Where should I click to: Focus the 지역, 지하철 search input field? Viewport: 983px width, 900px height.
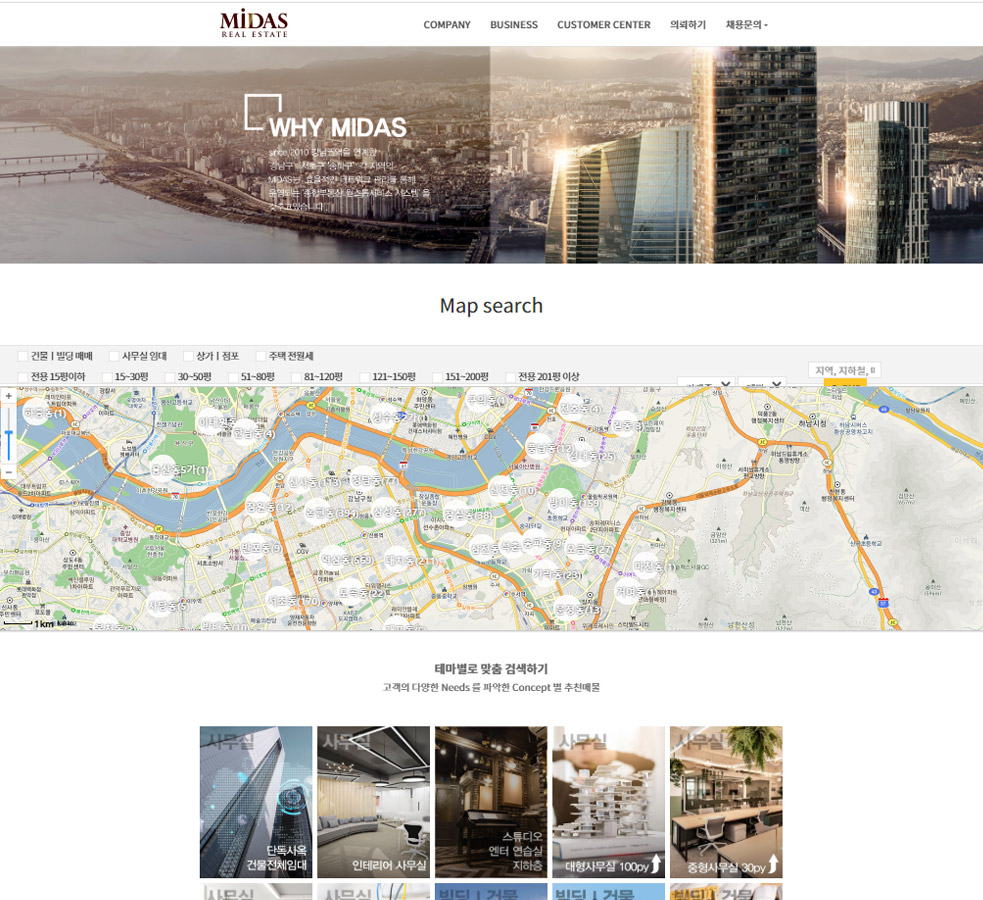coord(844,370)
